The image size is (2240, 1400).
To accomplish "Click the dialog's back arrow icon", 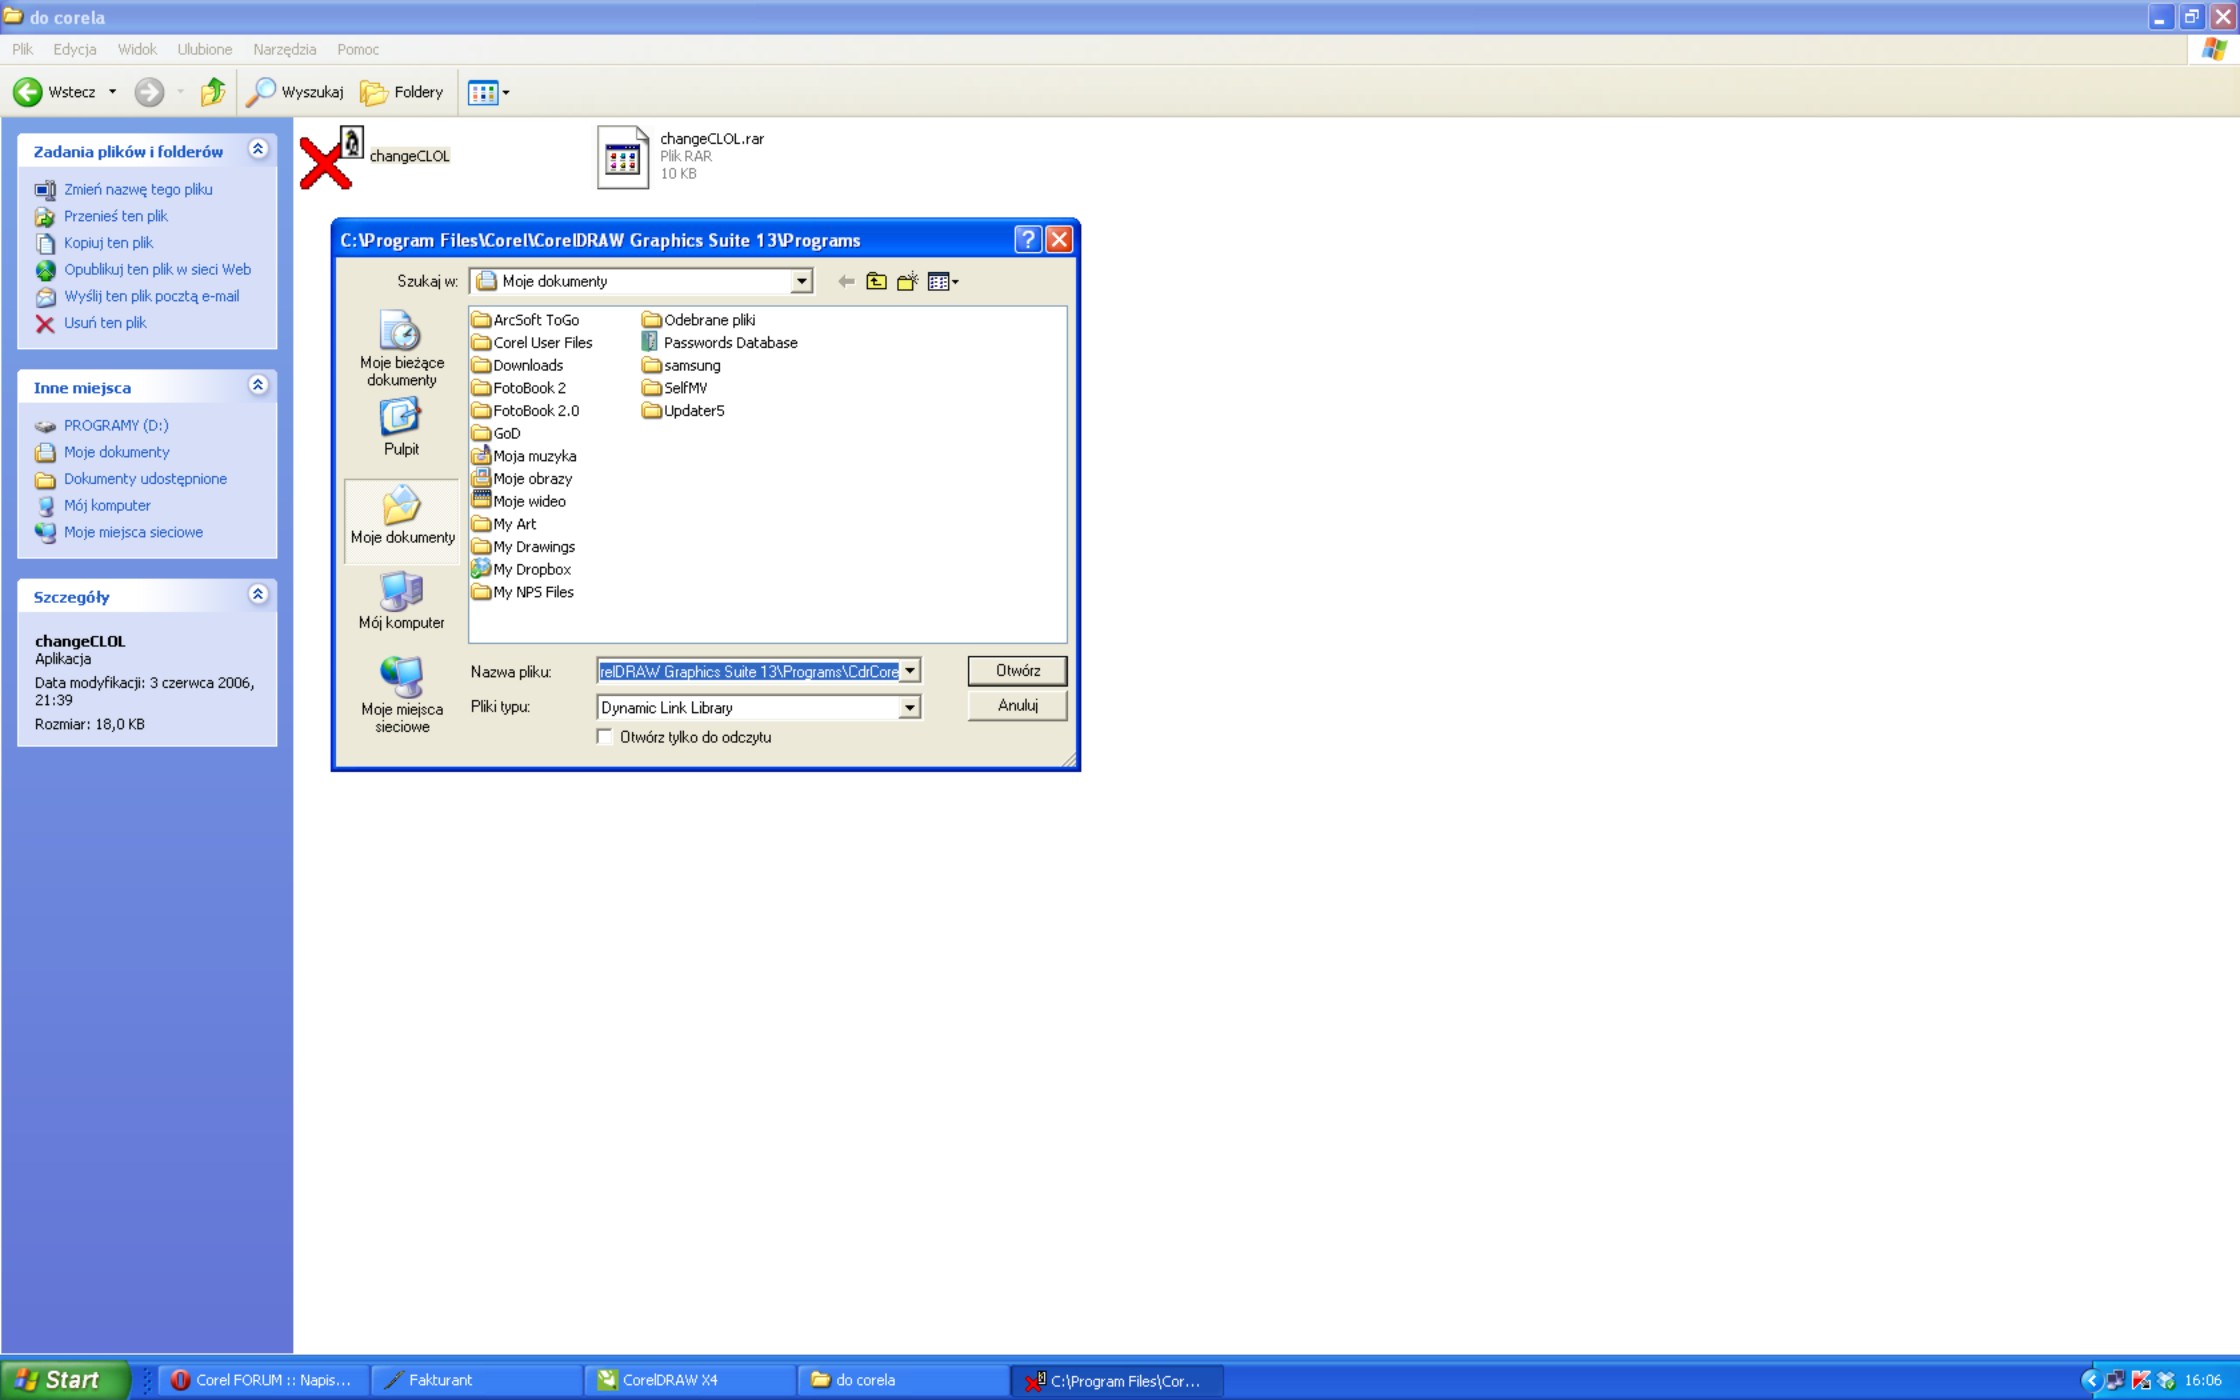I will click(846, 282).
